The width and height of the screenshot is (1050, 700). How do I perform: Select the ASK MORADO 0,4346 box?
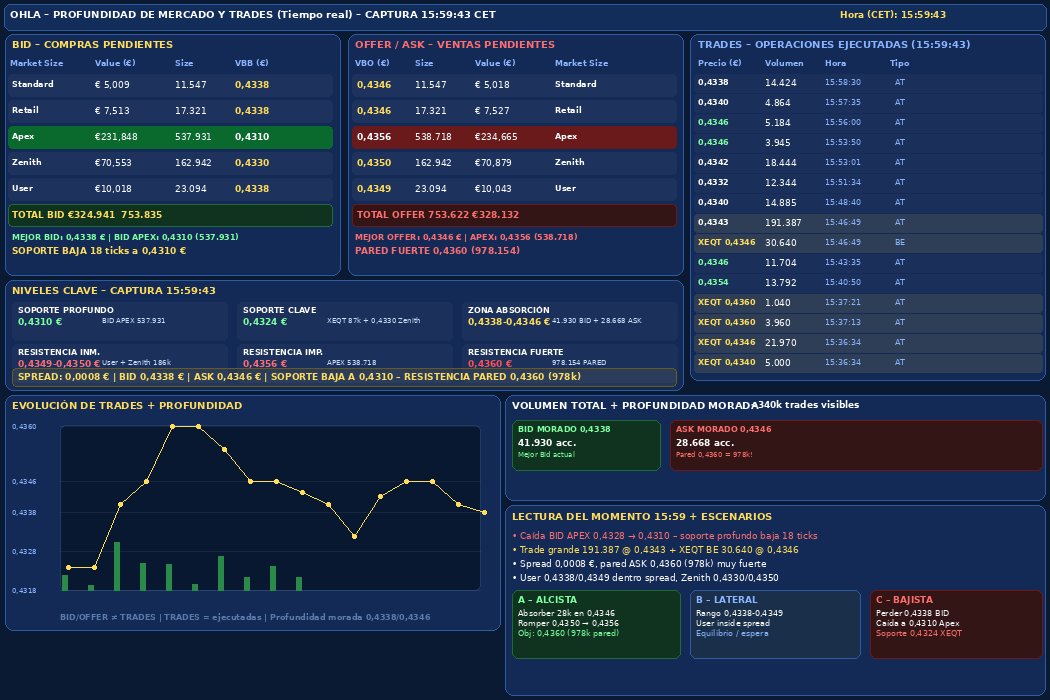click(856, 445)
